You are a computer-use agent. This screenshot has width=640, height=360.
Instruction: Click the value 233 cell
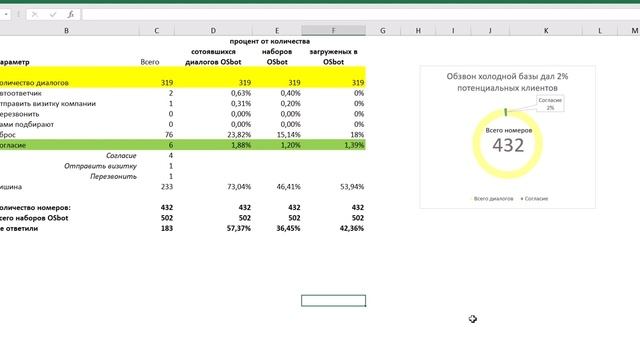click(x=167, y=187)
